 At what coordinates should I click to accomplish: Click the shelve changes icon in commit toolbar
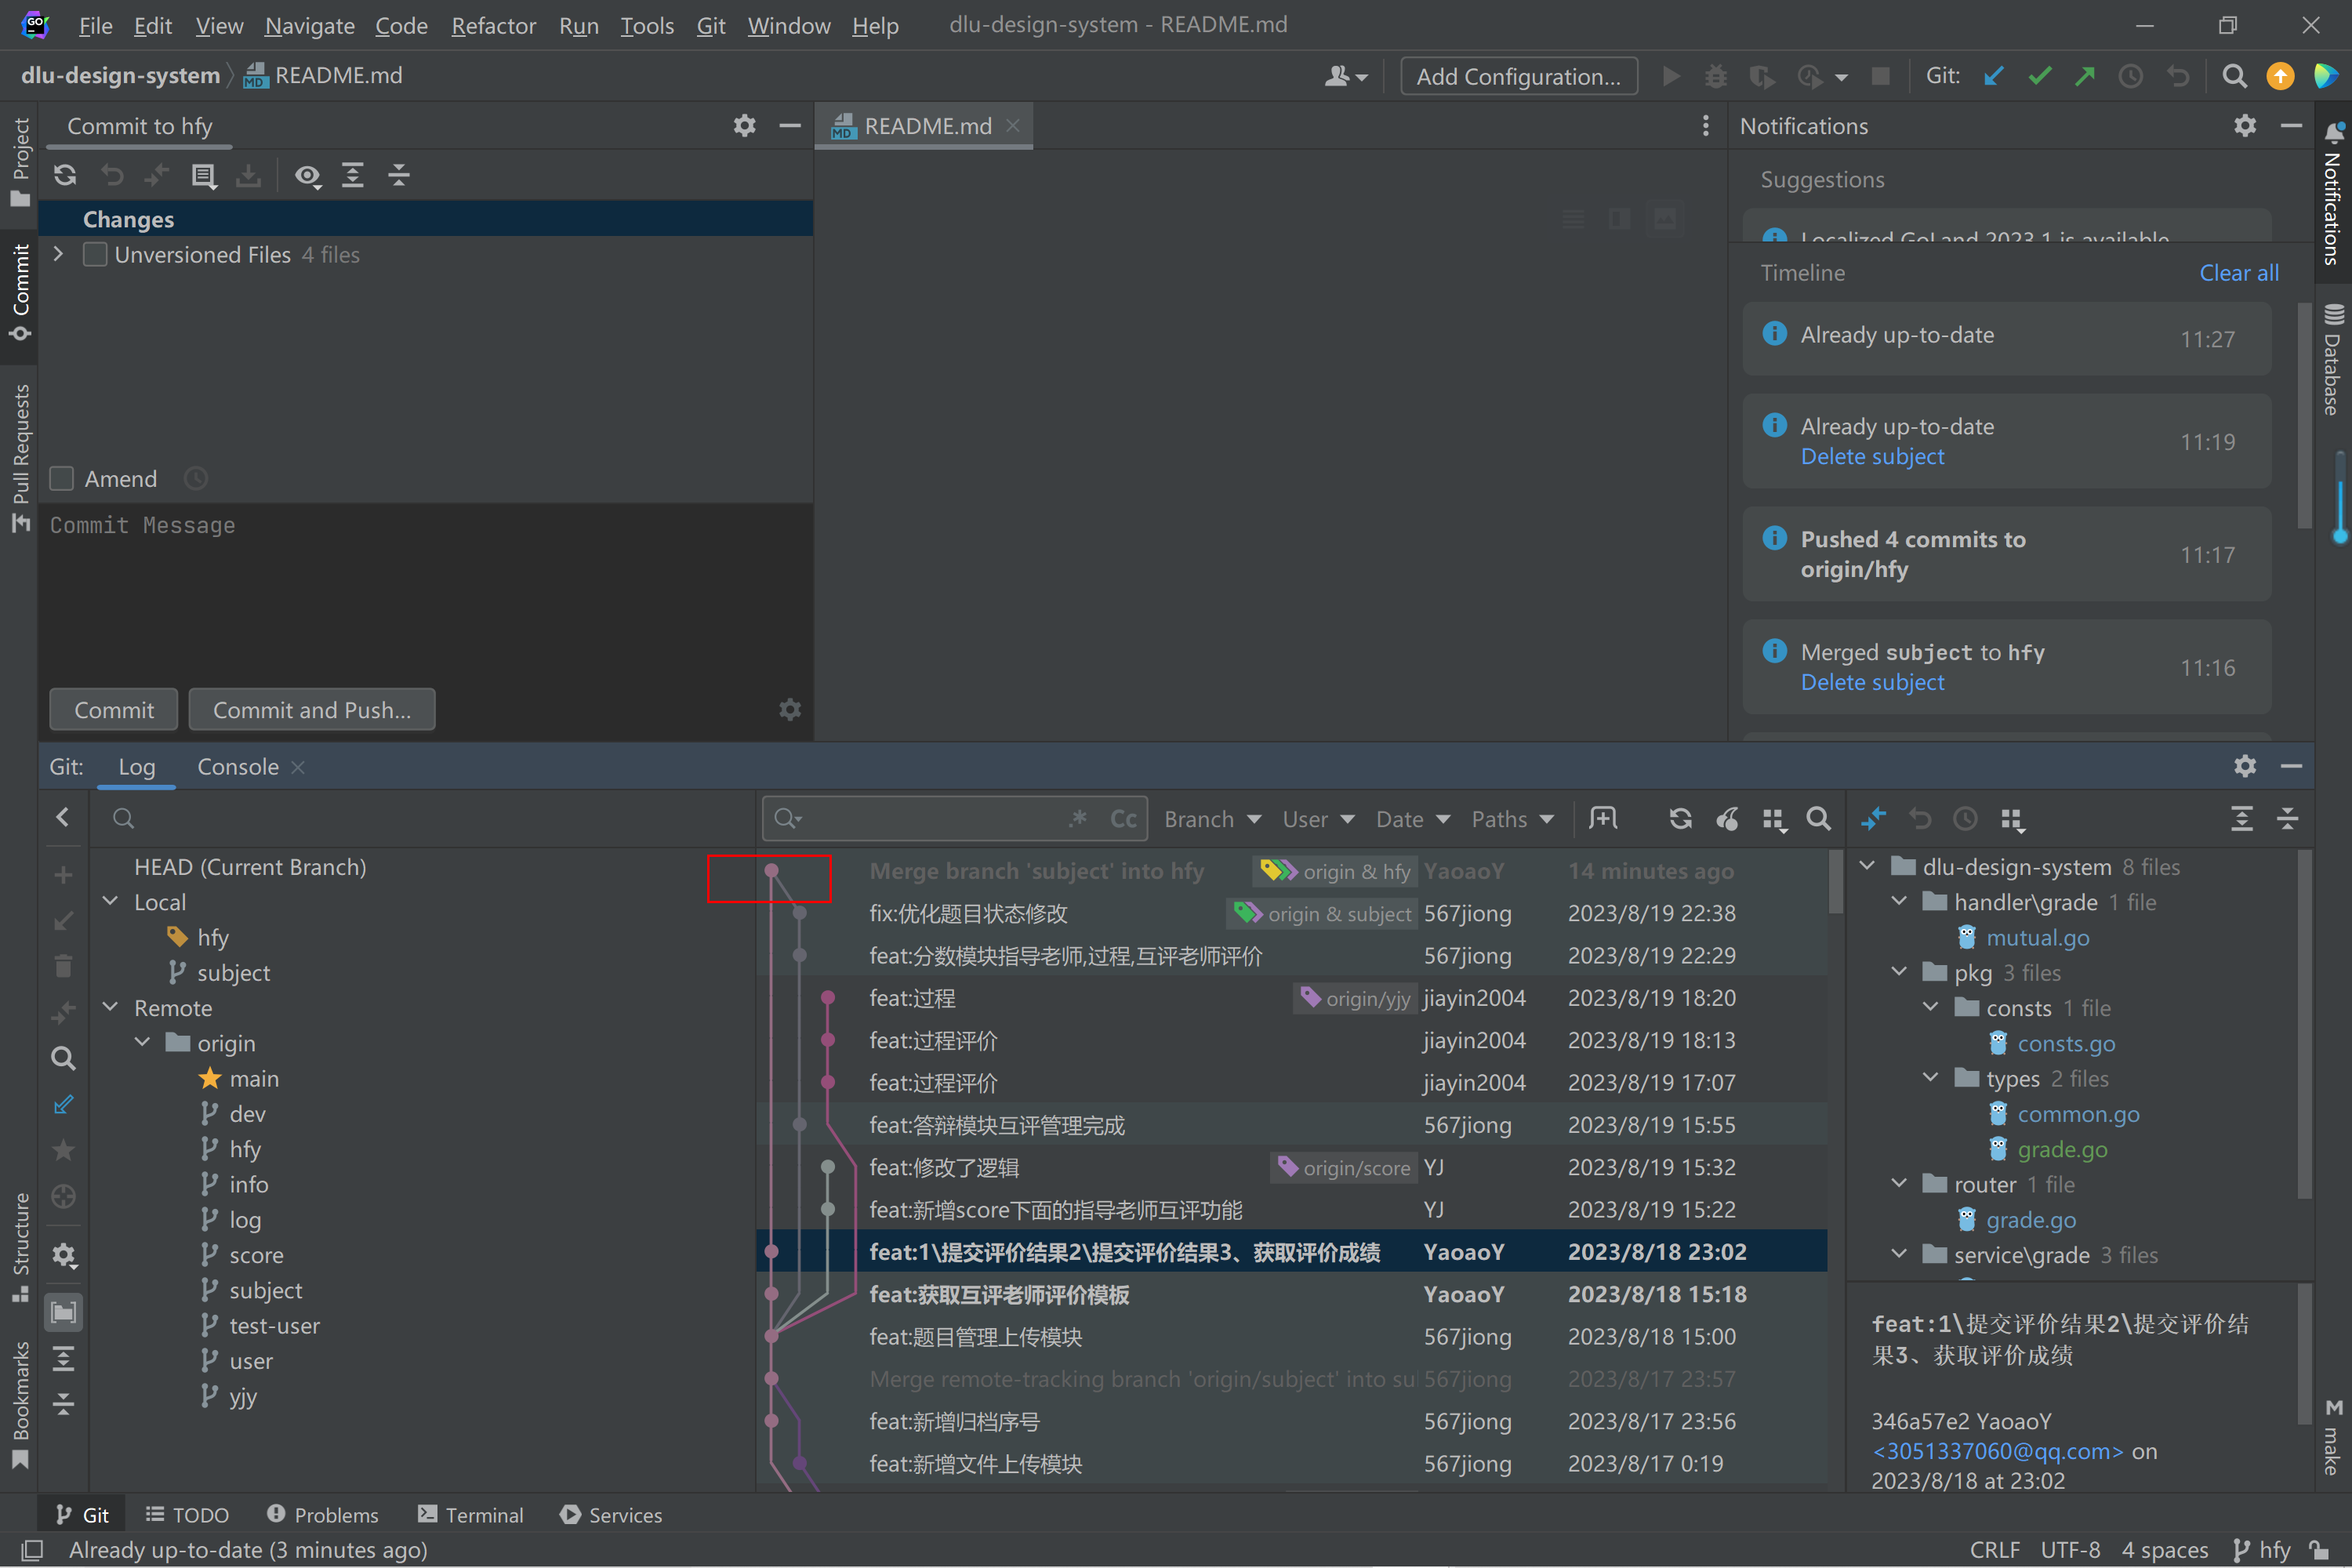pos(248,176)
